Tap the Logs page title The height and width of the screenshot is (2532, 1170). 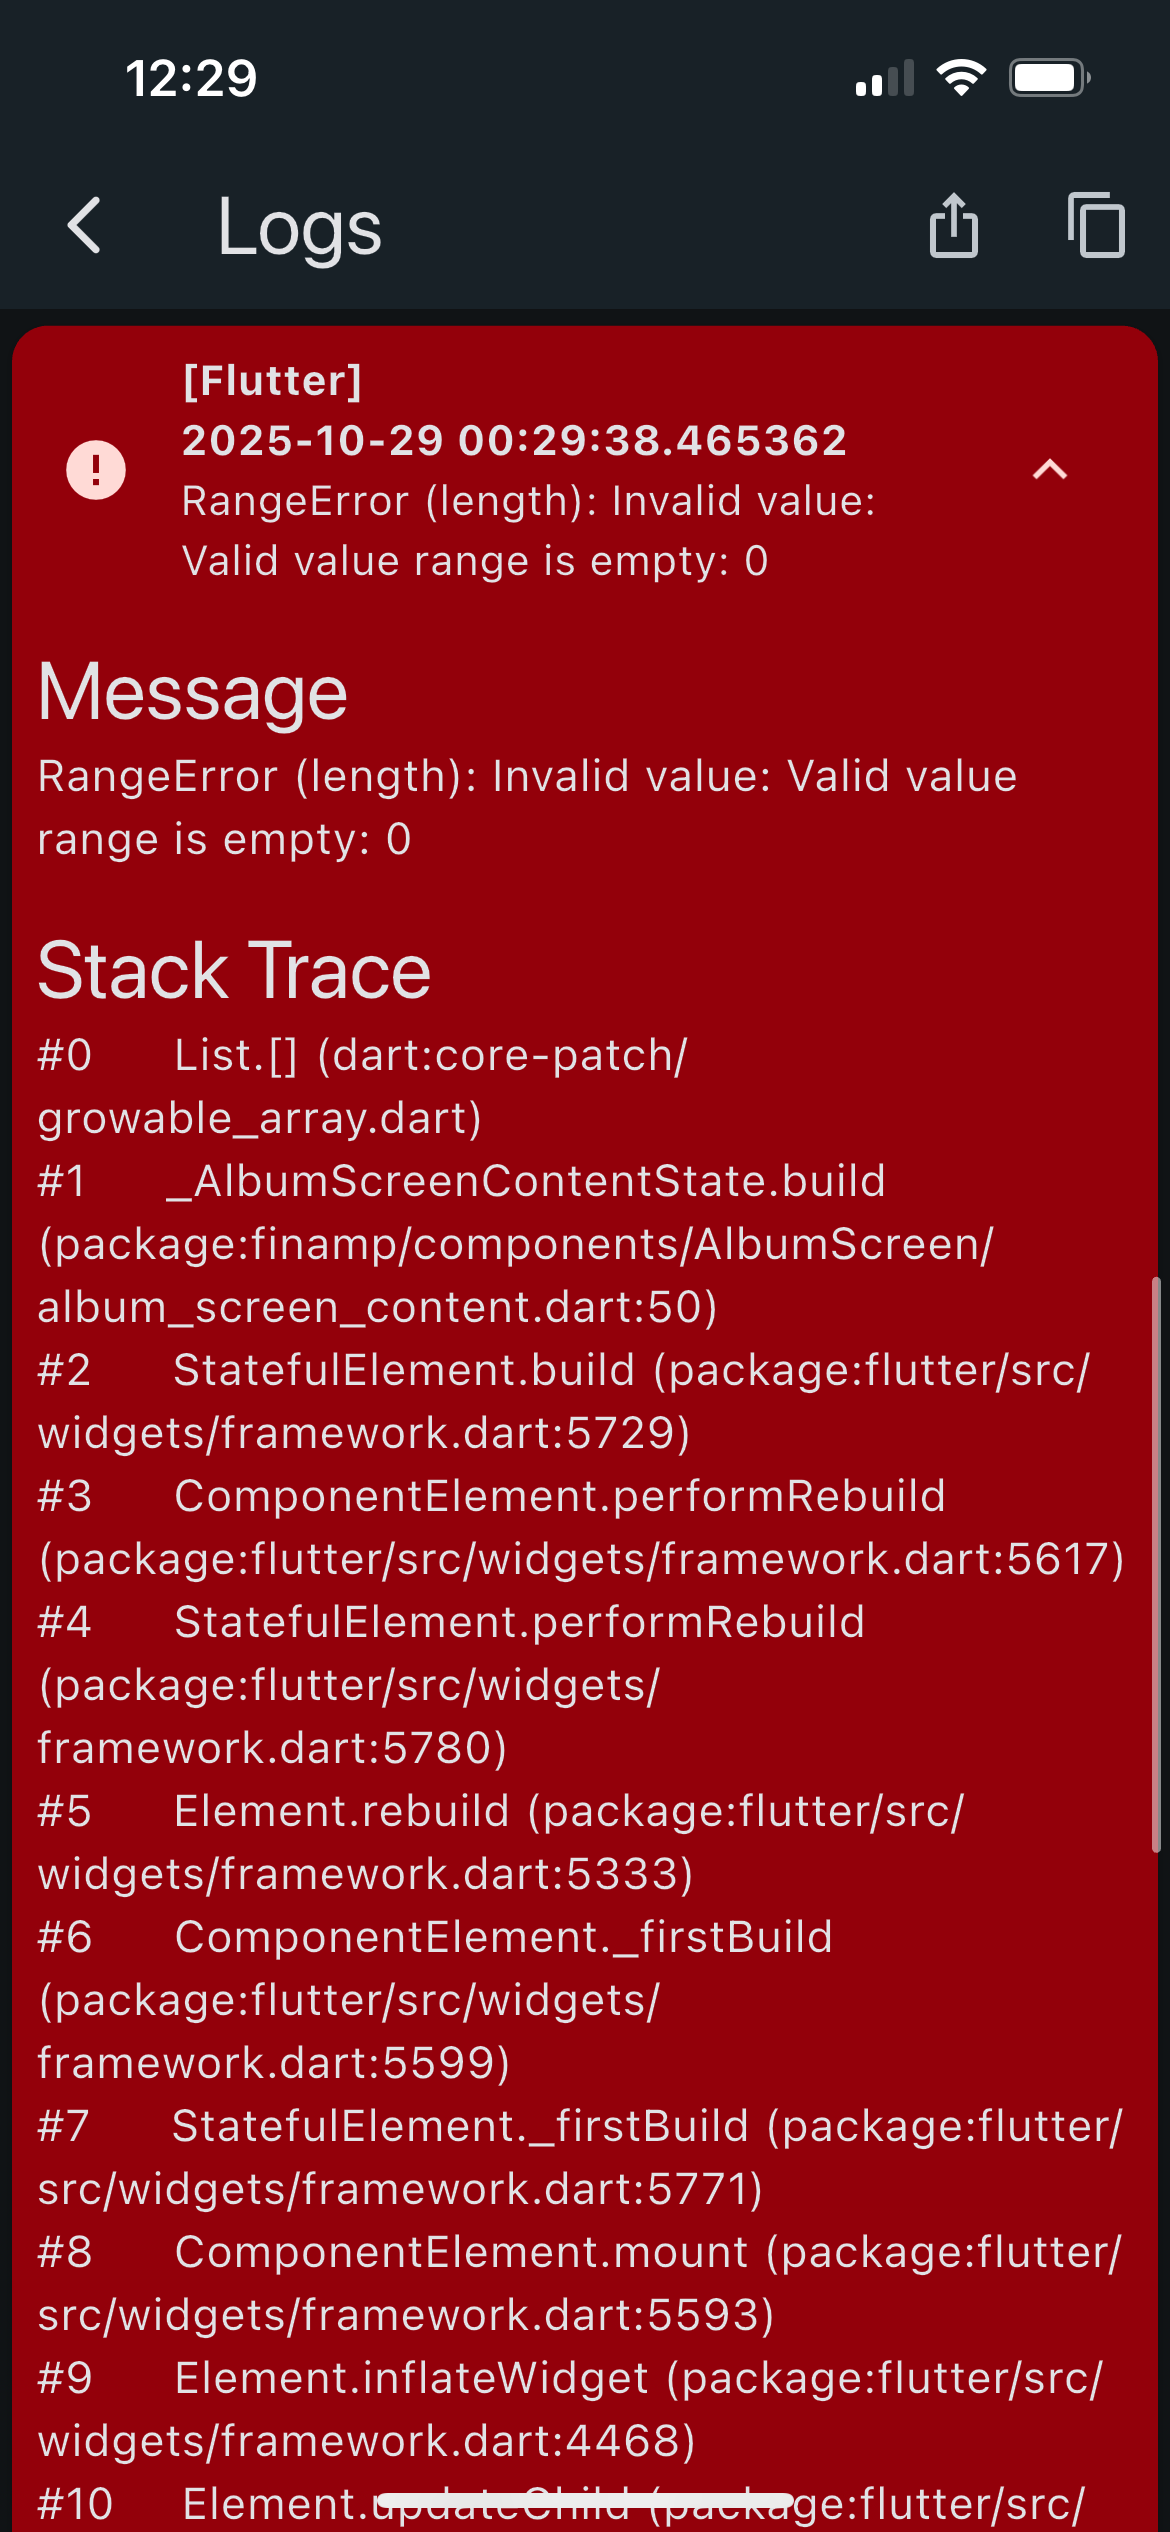tap(299, 228)
